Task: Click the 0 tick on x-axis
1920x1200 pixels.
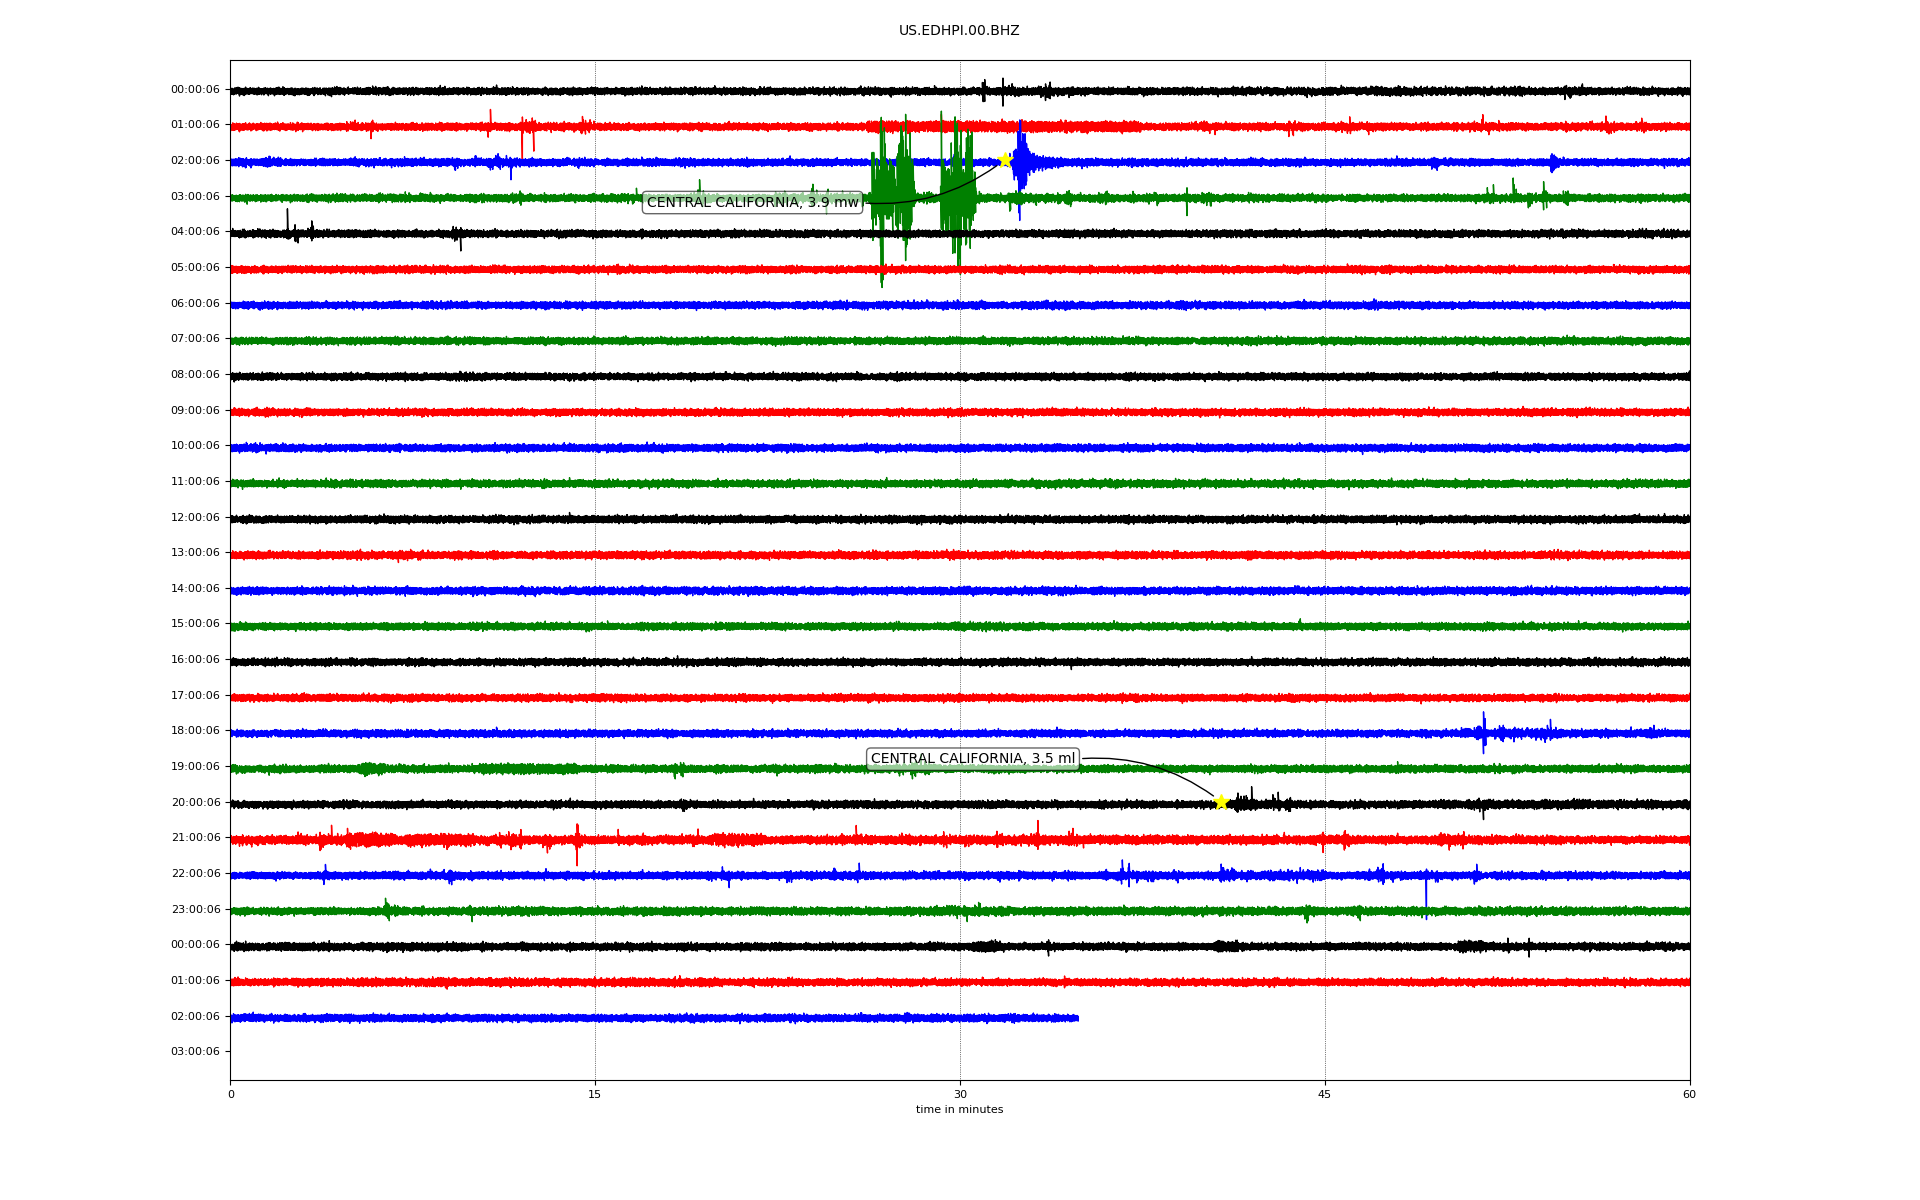Action: point(231,1094)
